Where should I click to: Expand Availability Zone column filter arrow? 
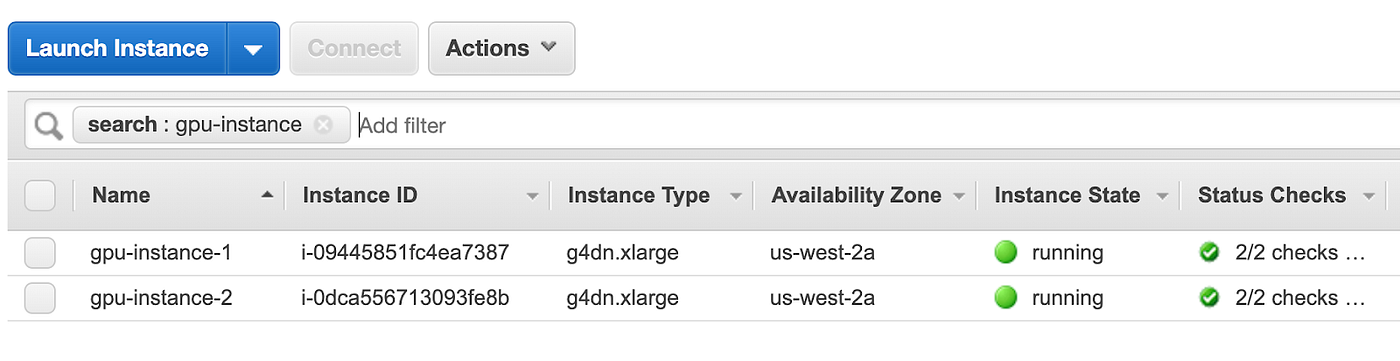tap(959, 197)
